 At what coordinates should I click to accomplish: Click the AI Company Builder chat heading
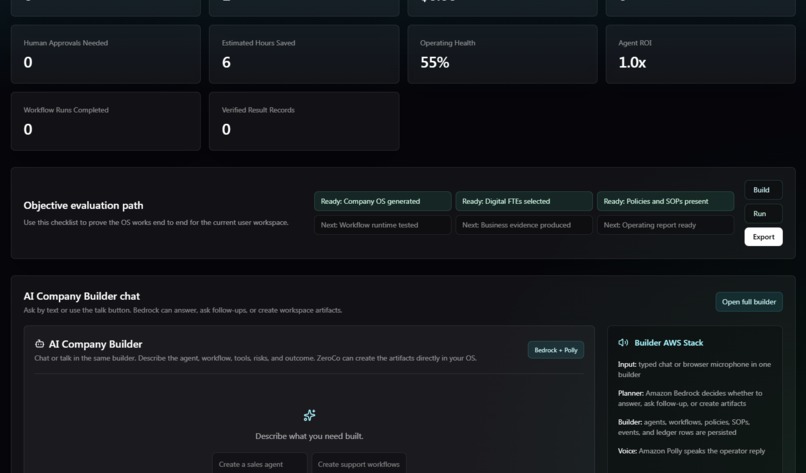coord(81,296)
